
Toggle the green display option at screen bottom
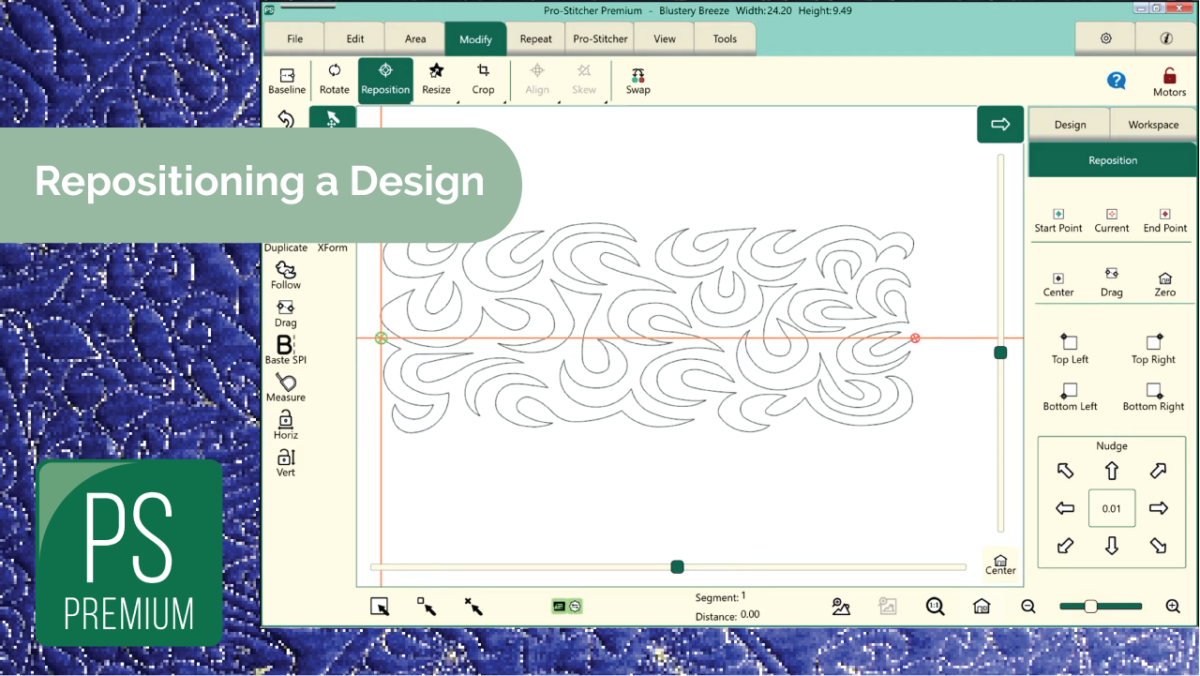(x=566, y=605)
